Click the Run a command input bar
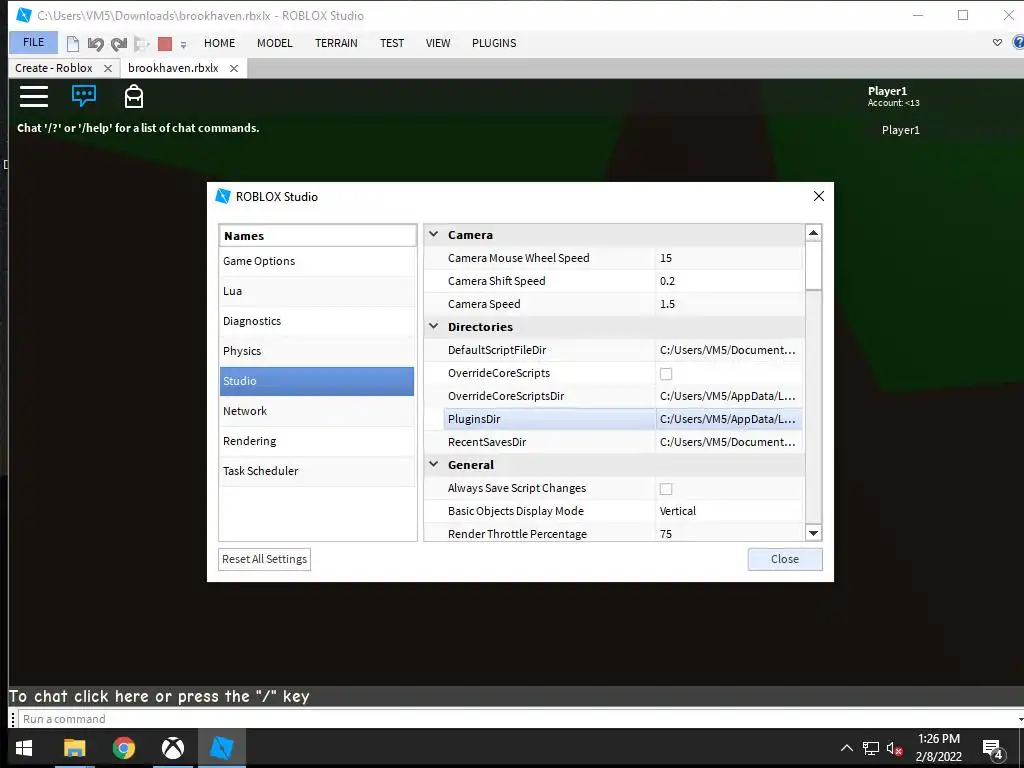Screen dimensions: 1024x768 click(519, 719)
